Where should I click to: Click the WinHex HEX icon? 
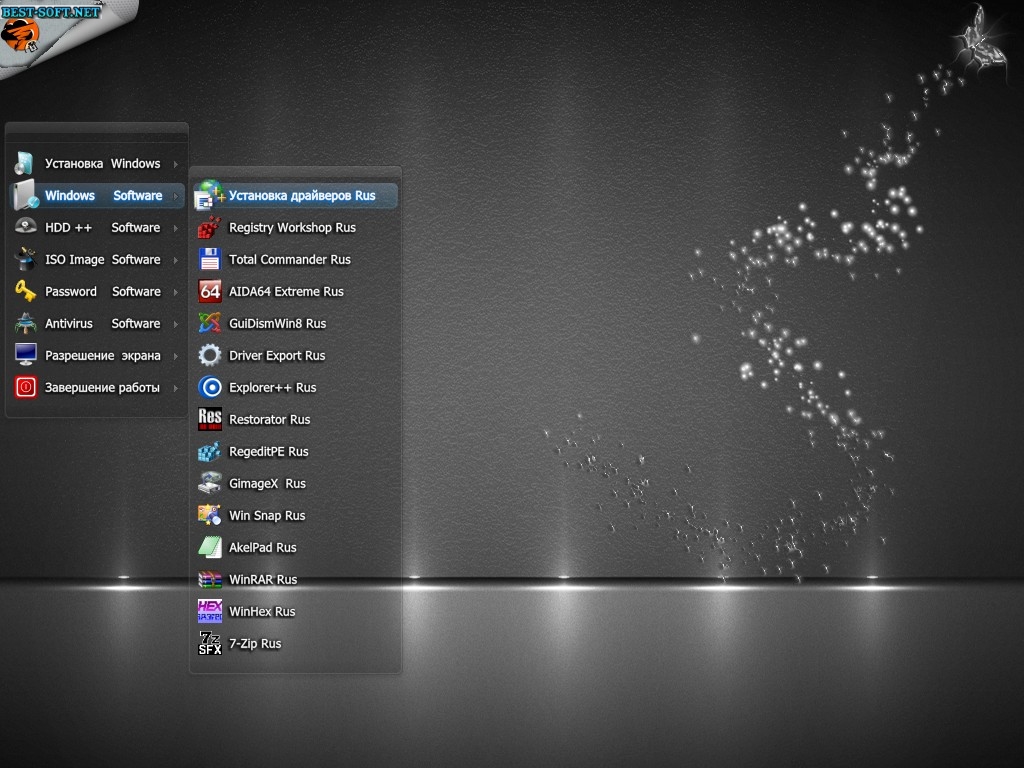click(x=210, y=611)
